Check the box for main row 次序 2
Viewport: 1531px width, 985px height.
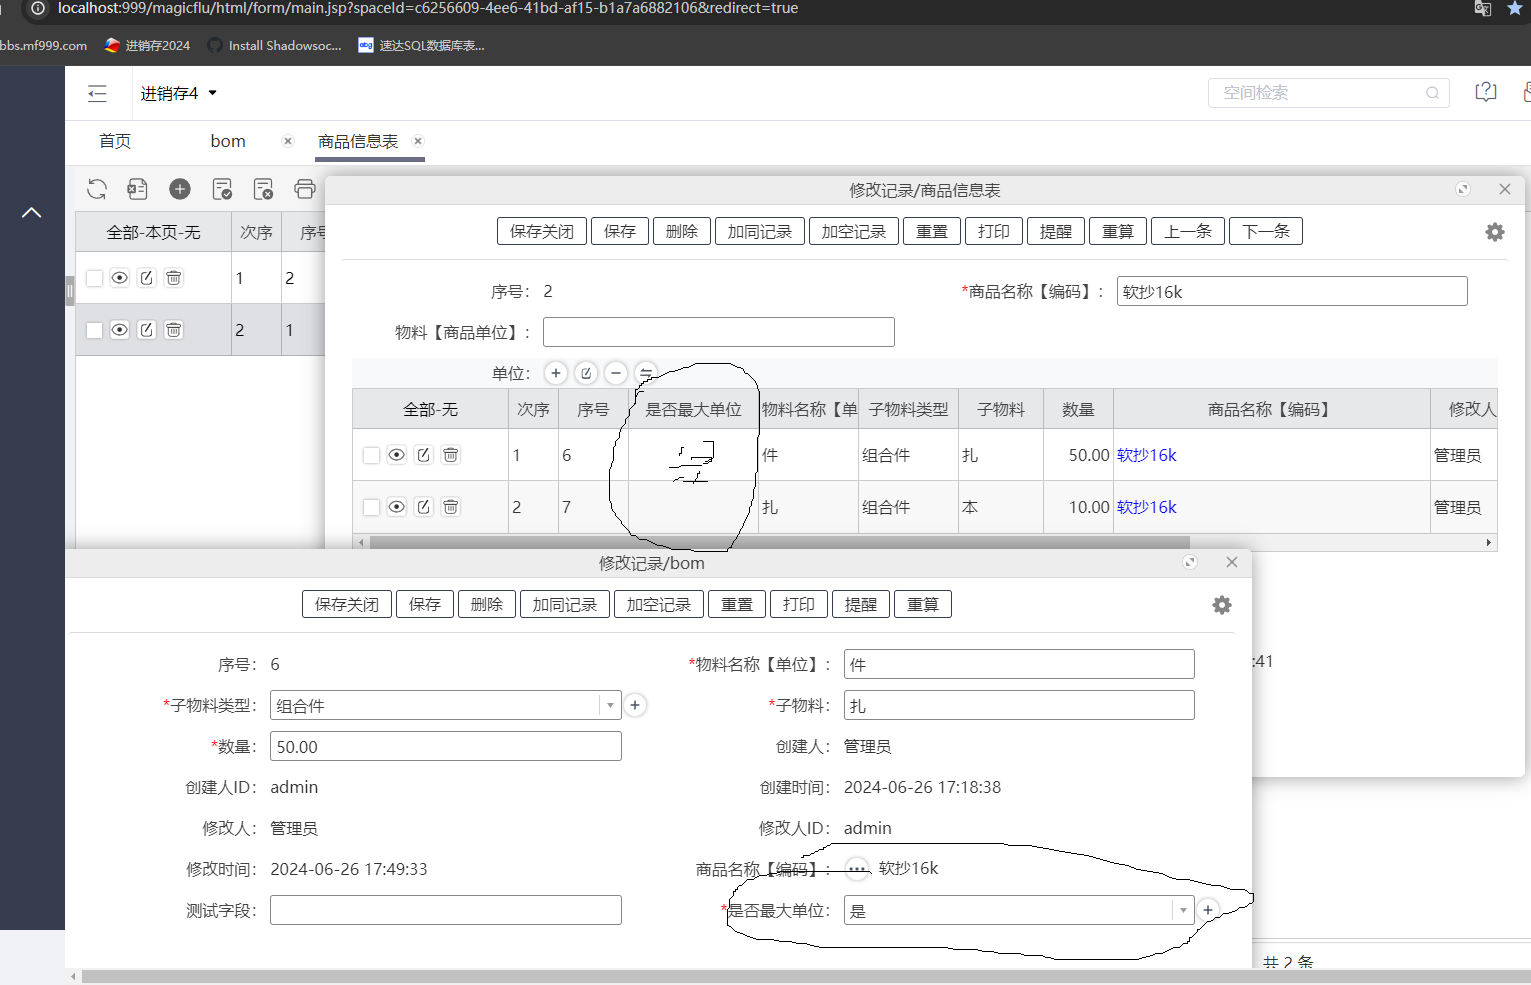(95, 330)
